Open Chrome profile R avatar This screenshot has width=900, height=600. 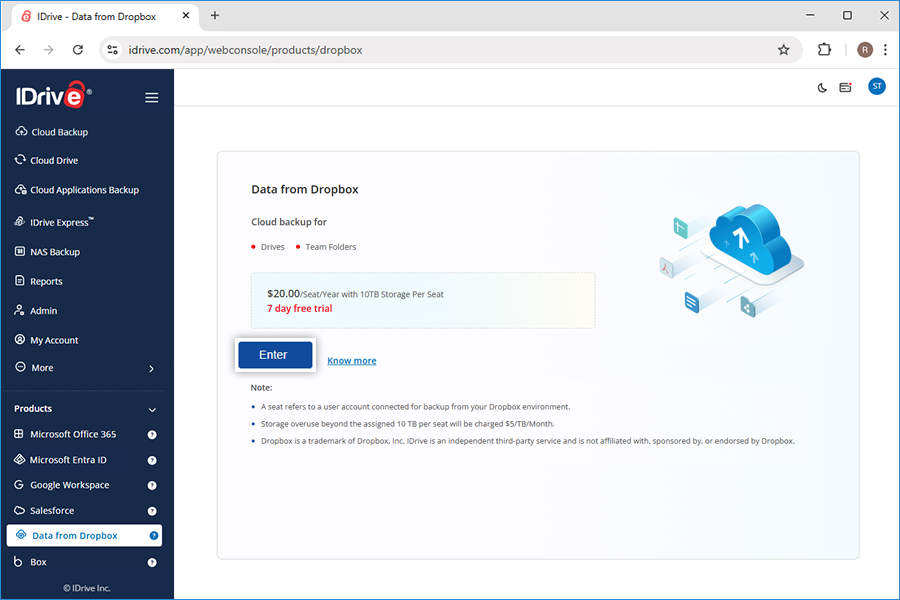865,50
